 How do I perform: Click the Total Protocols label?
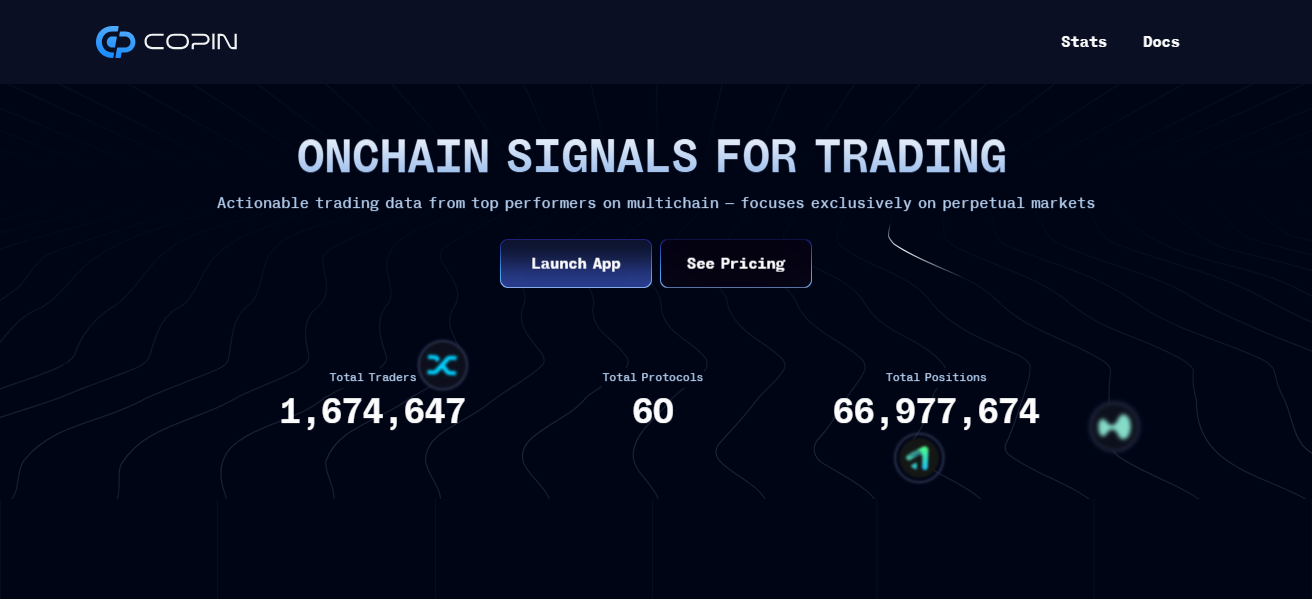click(652, 377)
